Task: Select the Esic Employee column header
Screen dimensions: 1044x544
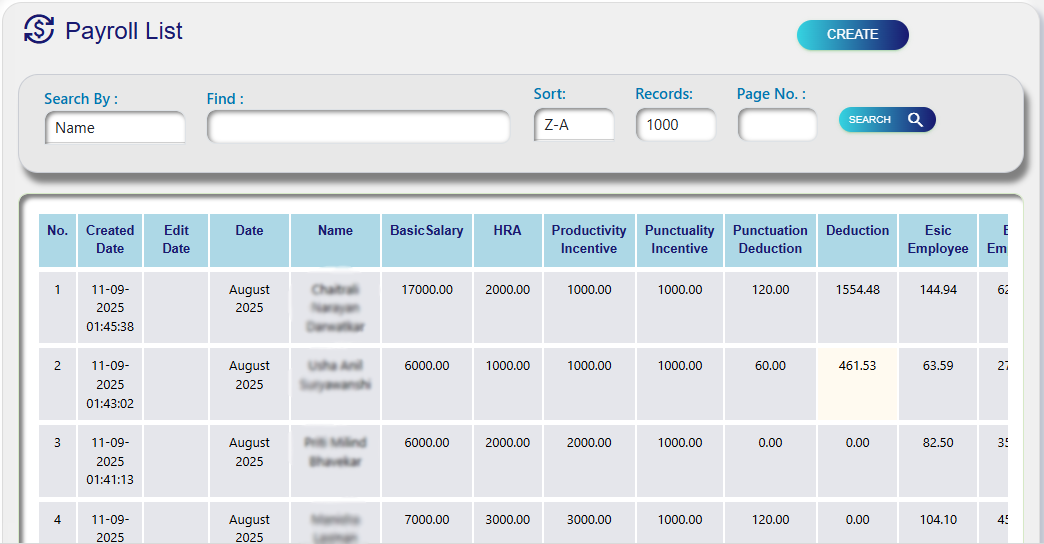Action: pyautogui.click(x=937, y=240)
